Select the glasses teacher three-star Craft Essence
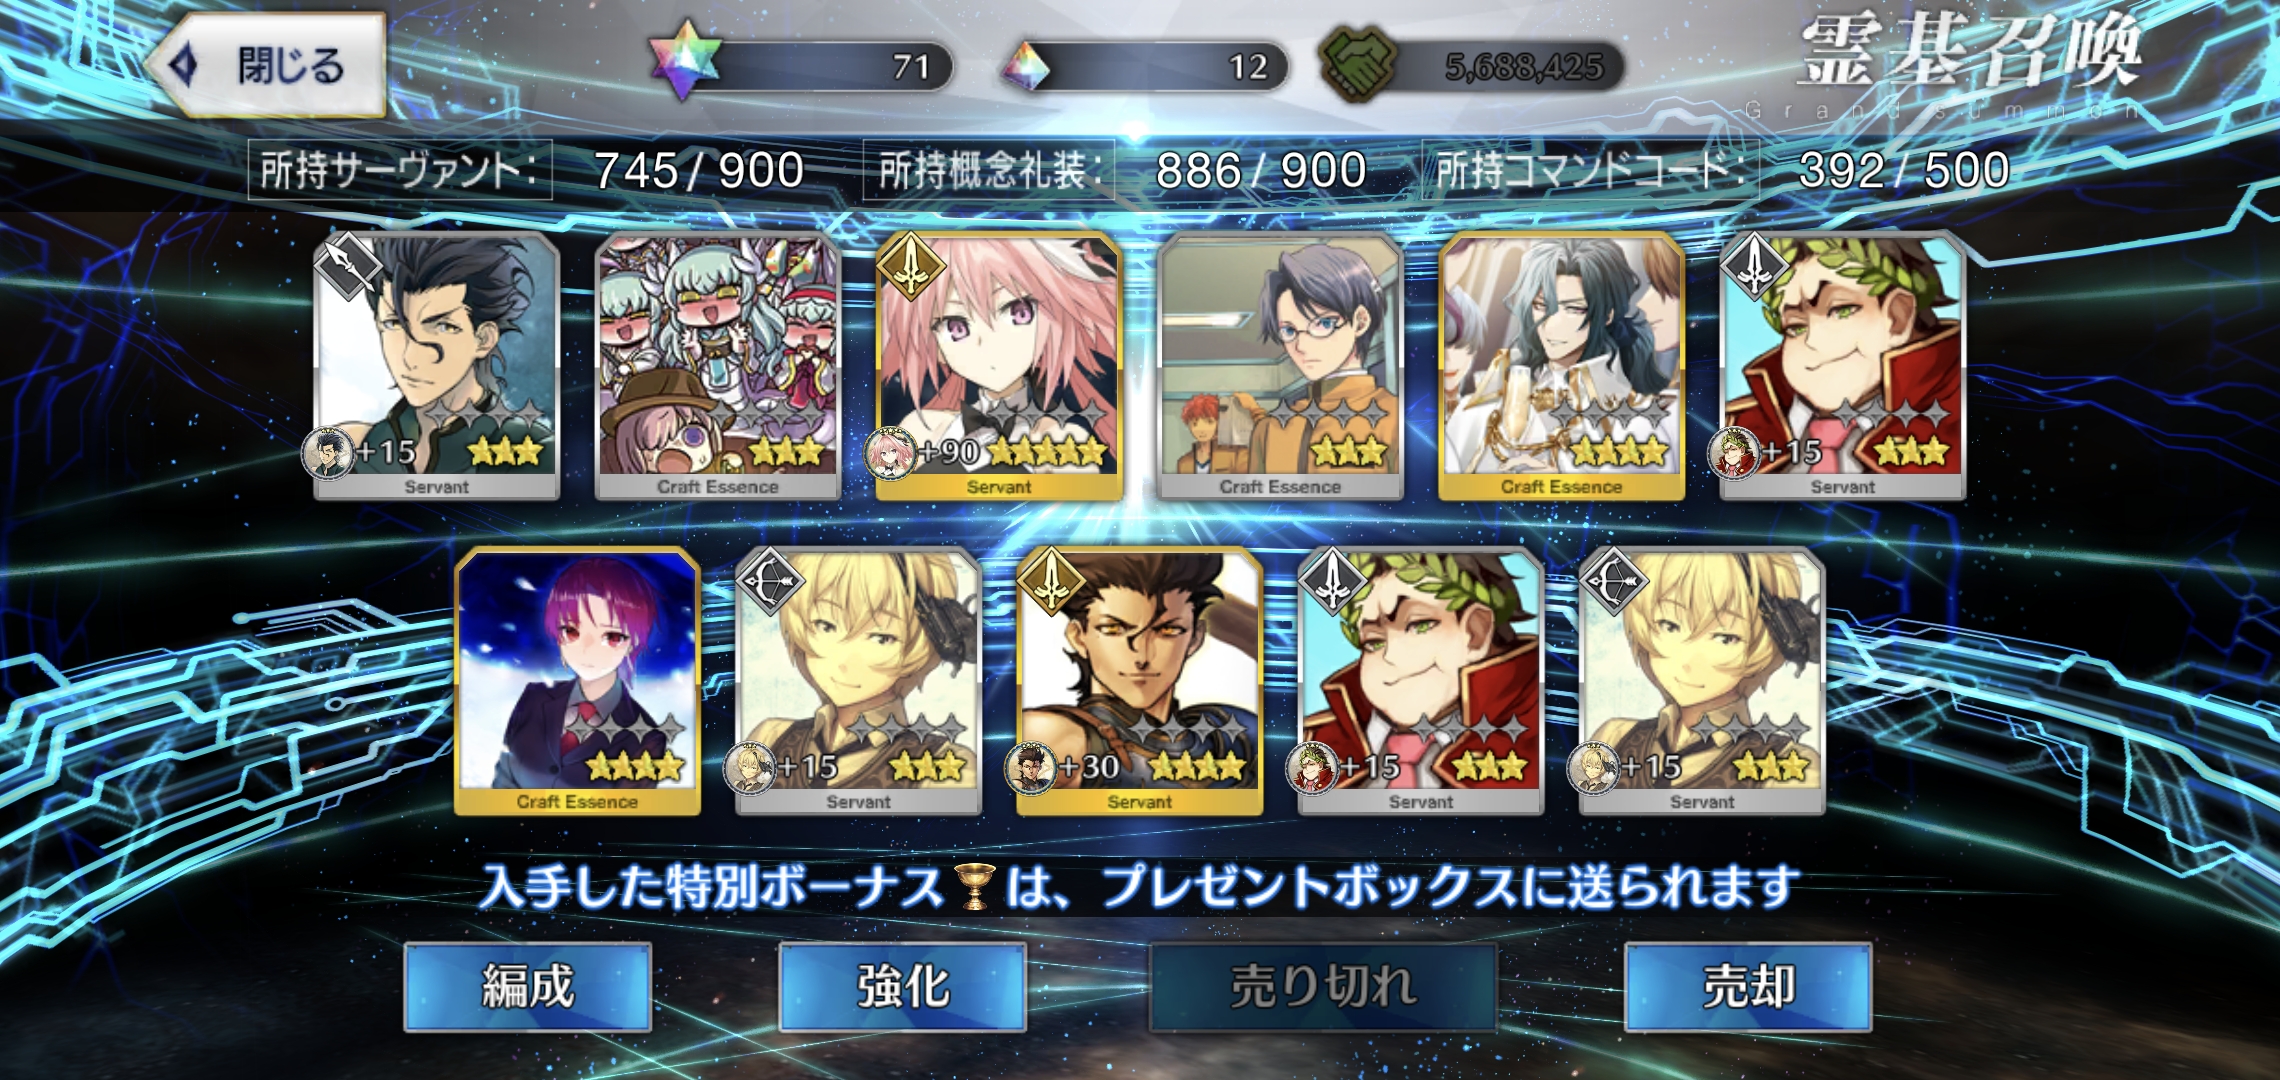 click(1280, 366)
